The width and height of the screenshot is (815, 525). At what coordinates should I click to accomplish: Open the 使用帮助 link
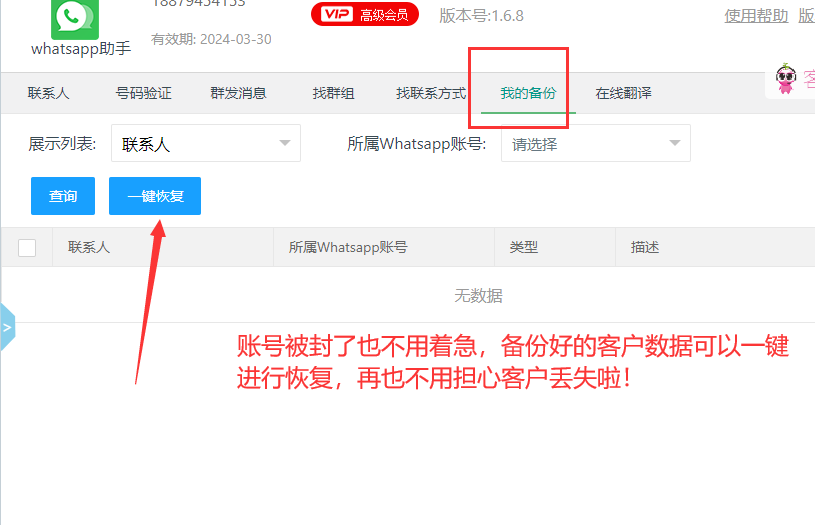pyautogui.click(x=756, y=16)
